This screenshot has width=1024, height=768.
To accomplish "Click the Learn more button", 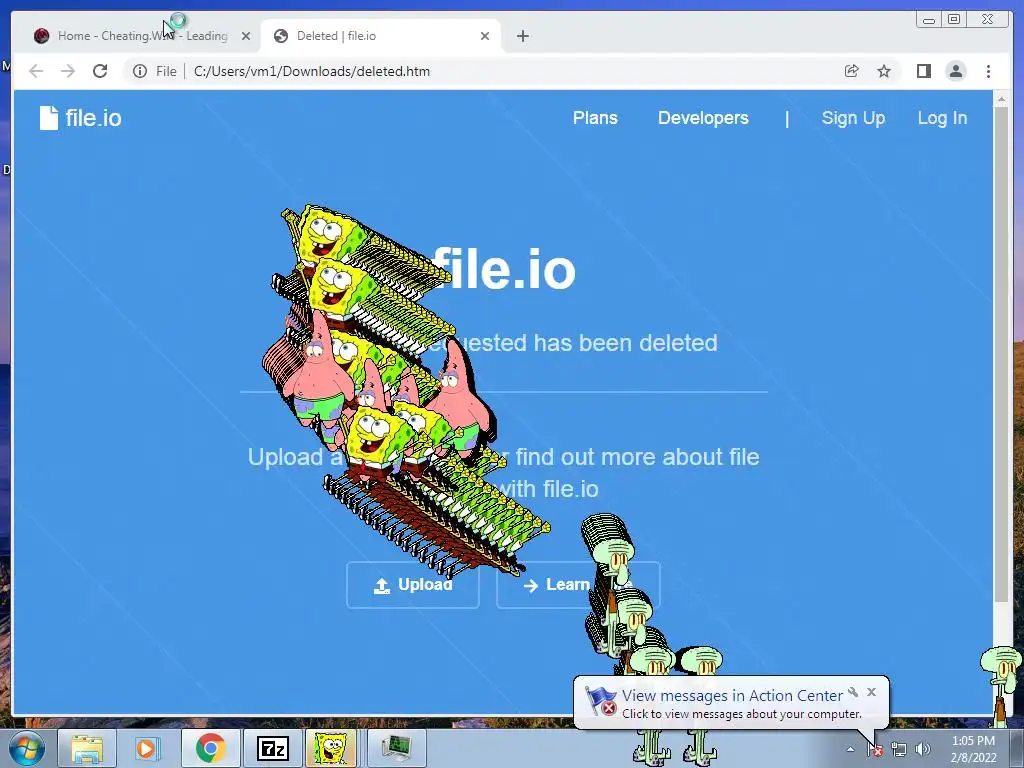I will click(578, 584).
